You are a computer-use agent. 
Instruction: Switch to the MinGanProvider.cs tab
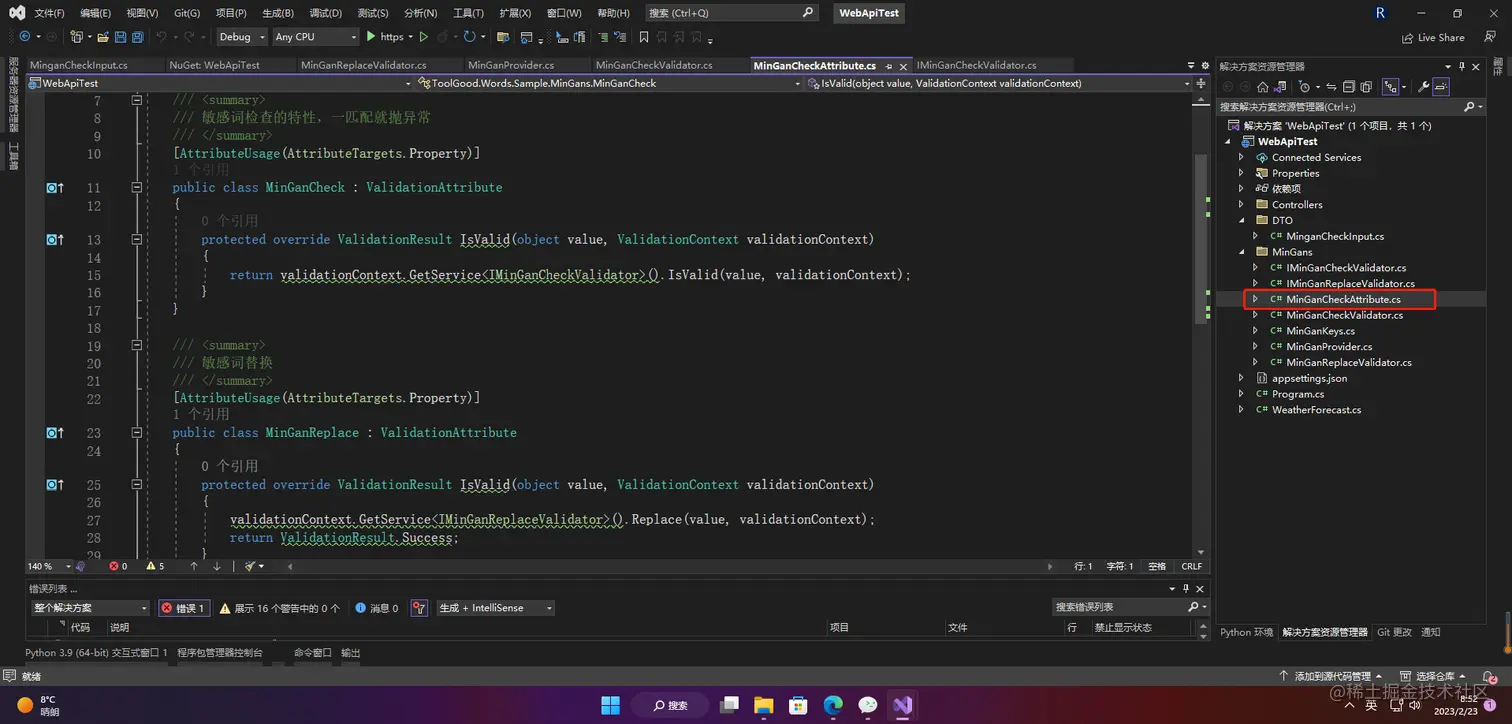coord(511,65)
